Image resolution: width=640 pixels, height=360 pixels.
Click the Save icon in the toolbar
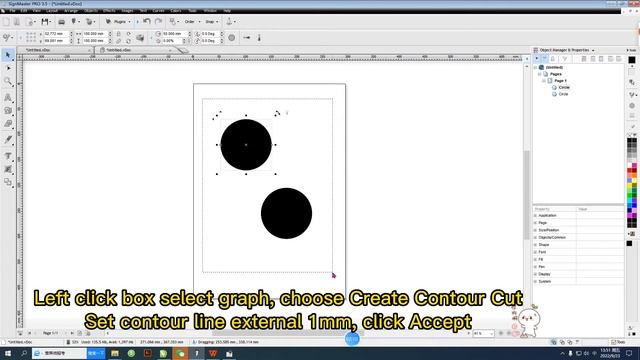pos(45,22)
